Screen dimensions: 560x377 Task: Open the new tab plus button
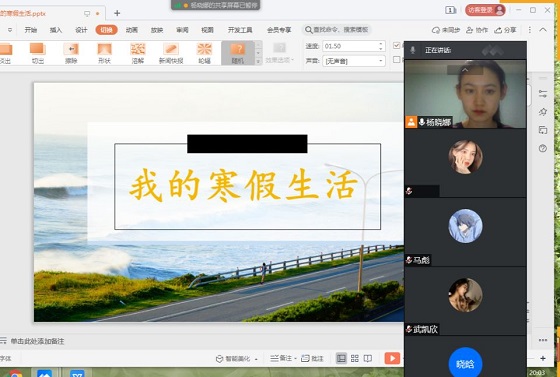click(117, 13)
